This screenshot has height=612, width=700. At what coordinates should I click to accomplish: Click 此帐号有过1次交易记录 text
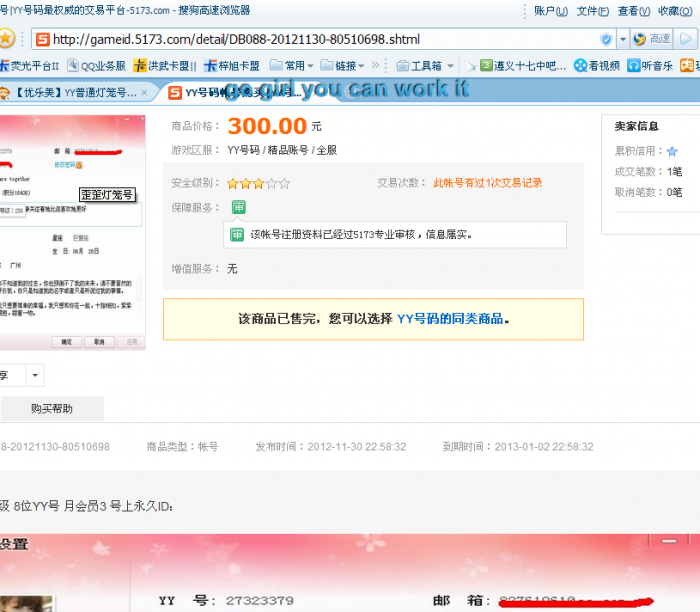pos(488,183)
